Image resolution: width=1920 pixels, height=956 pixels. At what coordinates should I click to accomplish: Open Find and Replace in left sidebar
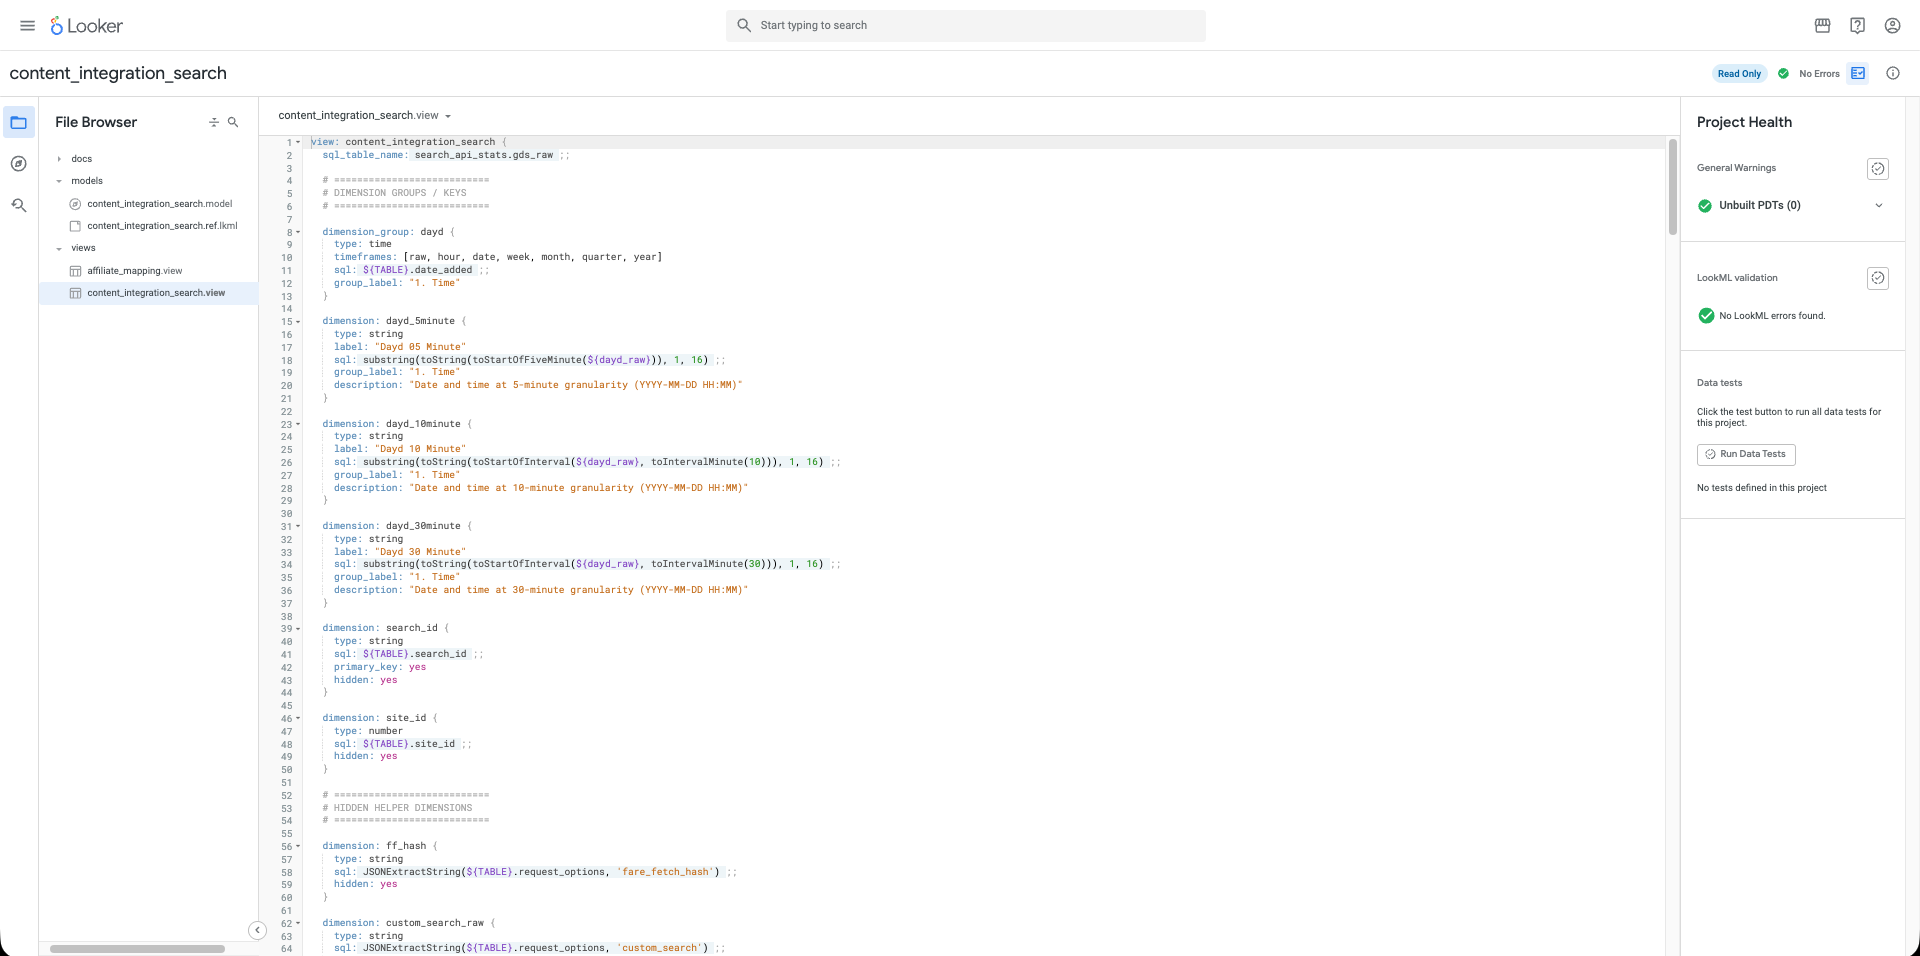(18, 205)
